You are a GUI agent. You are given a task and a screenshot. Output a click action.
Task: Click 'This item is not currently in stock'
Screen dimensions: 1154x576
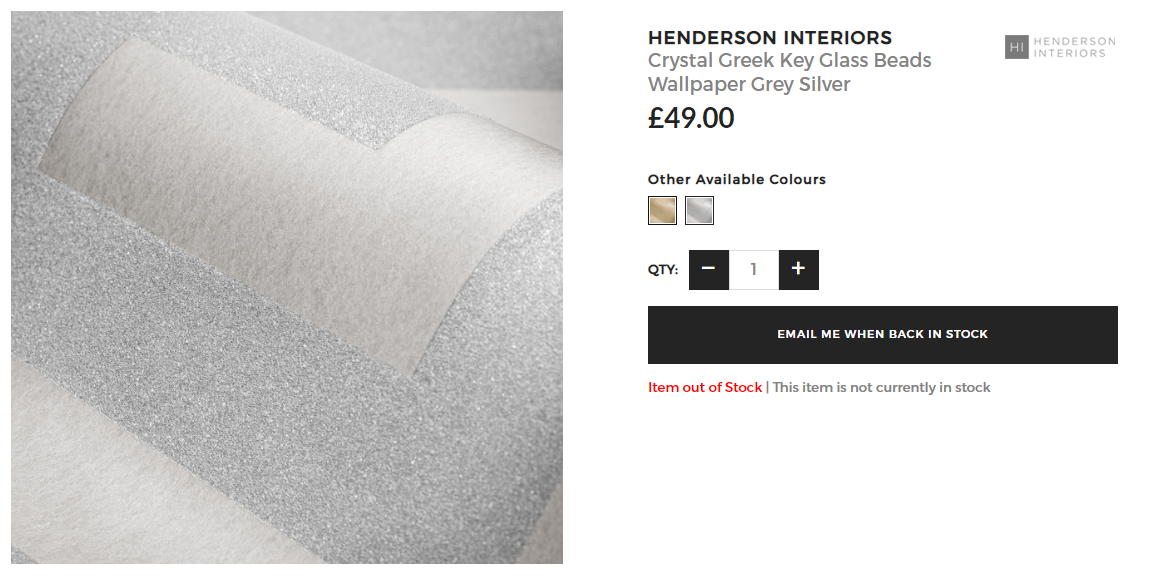click(x=882, y=388)
